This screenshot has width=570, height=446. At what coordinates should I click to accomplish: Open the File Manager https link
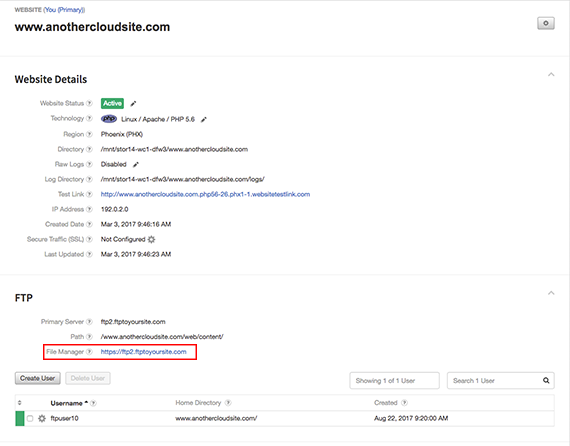tap(144, 352)
